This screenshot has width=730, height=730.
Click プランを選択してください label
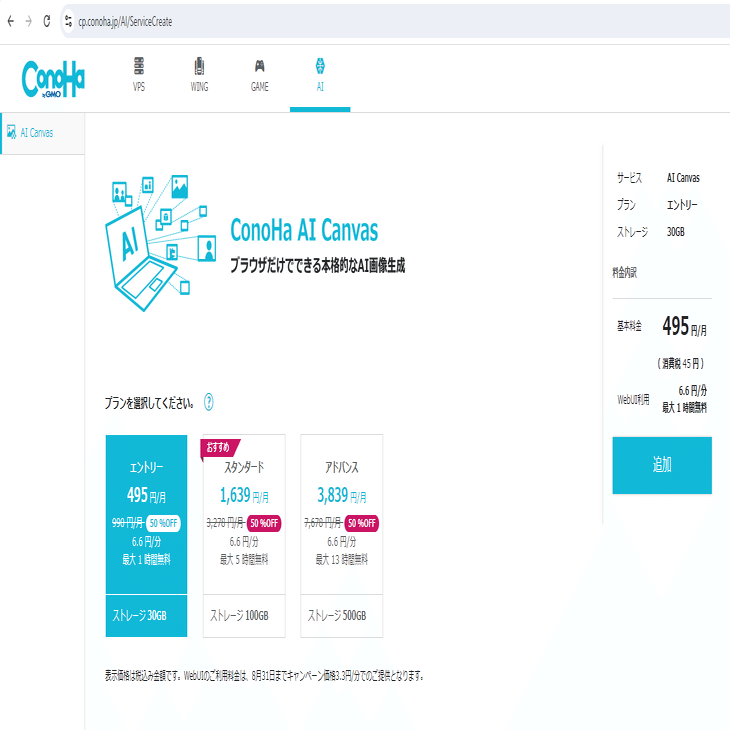point(149,403)
